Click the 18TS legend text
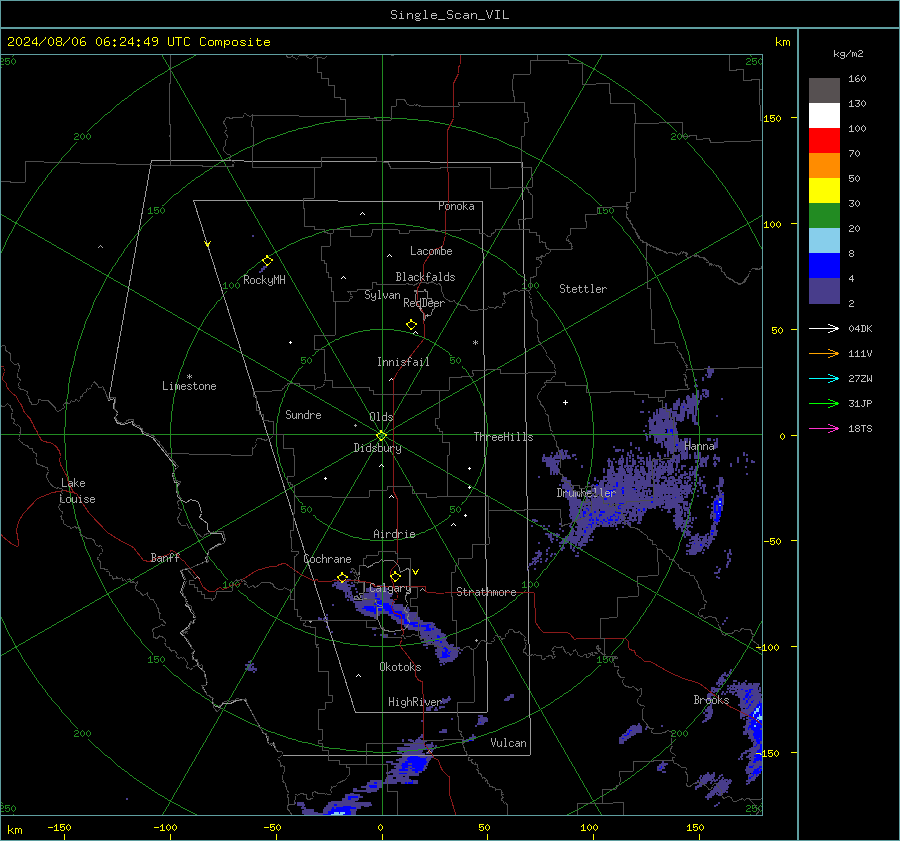Image resolution: width=900 pixels, height=841 pixels. (860, 428)
